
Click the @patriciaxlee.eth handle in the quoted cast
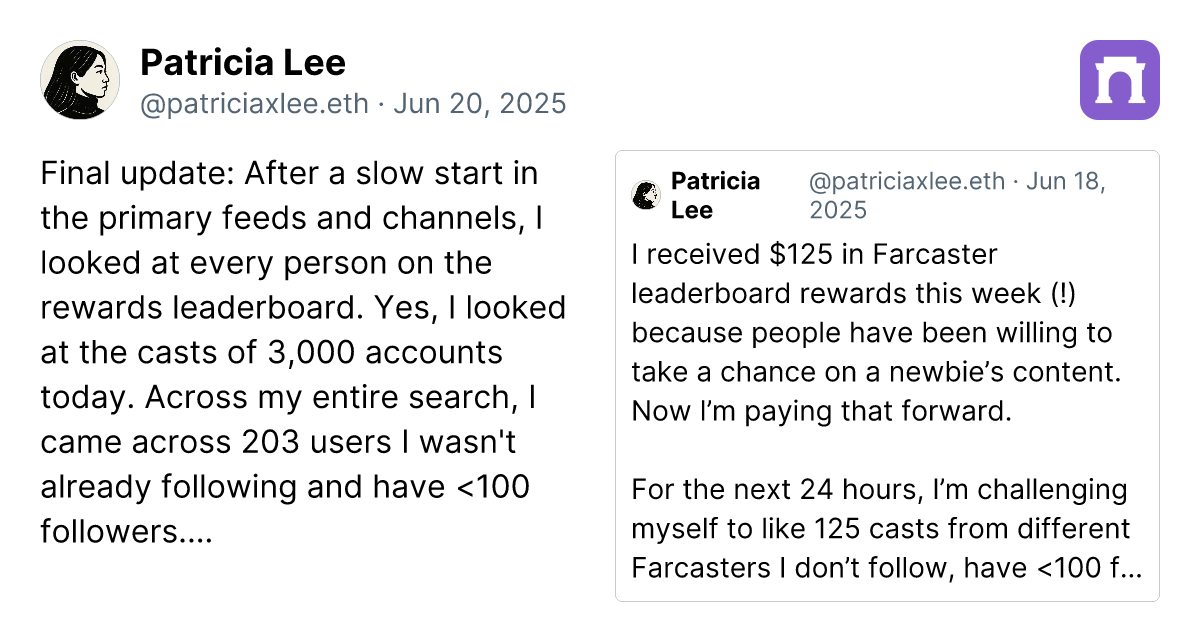pyautogui.click(x=906, y=181)
